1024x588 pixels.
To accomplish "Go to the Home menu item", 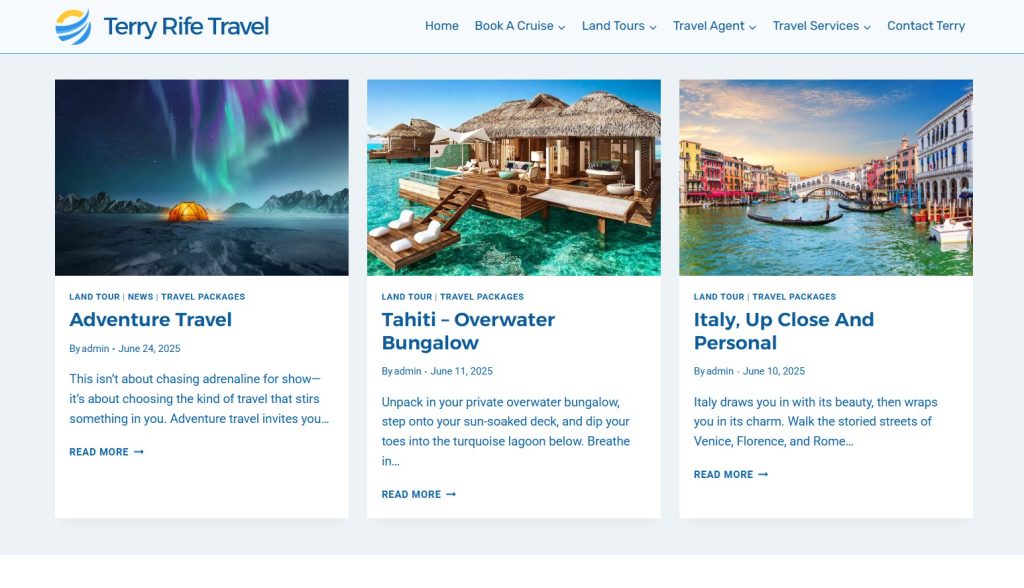I will [441, 26].
